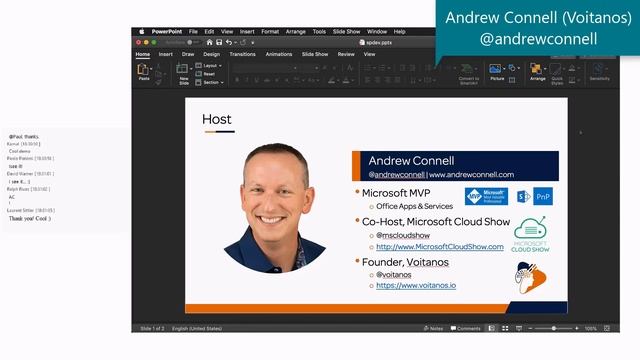
Task: Toggle the Notes pane button
Action: (x=433, y=328)
